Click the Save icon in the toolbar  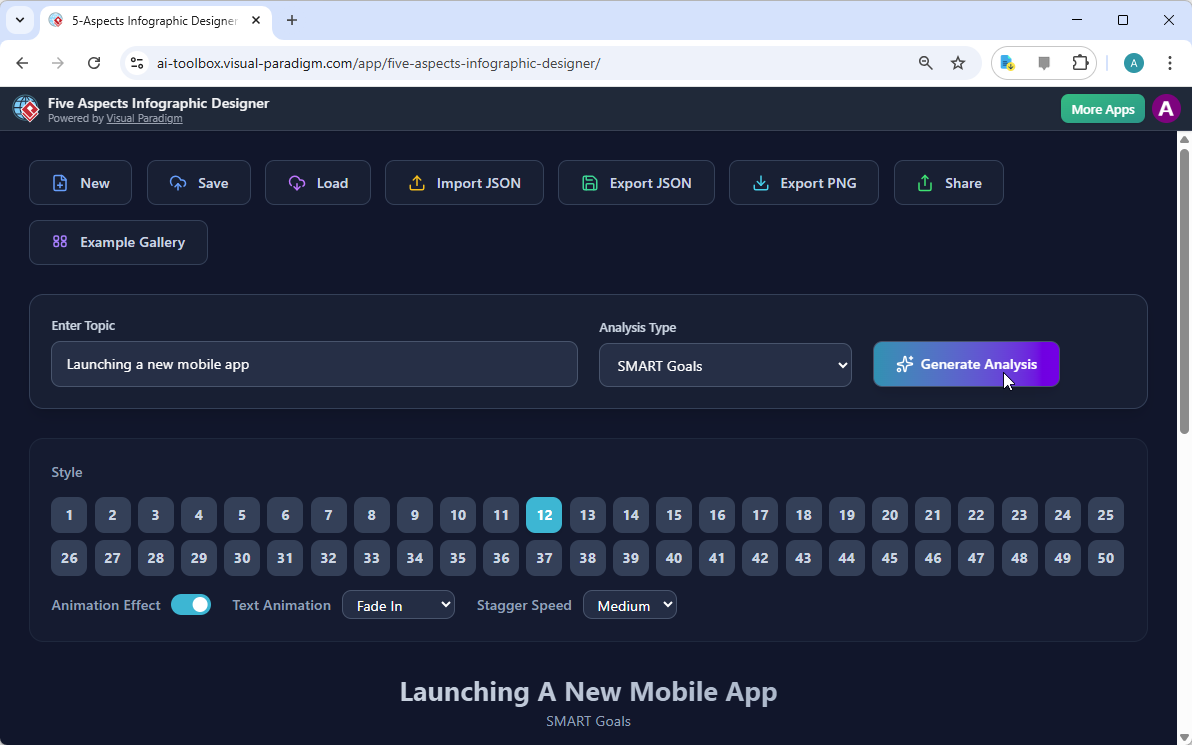tap(177, 183)
